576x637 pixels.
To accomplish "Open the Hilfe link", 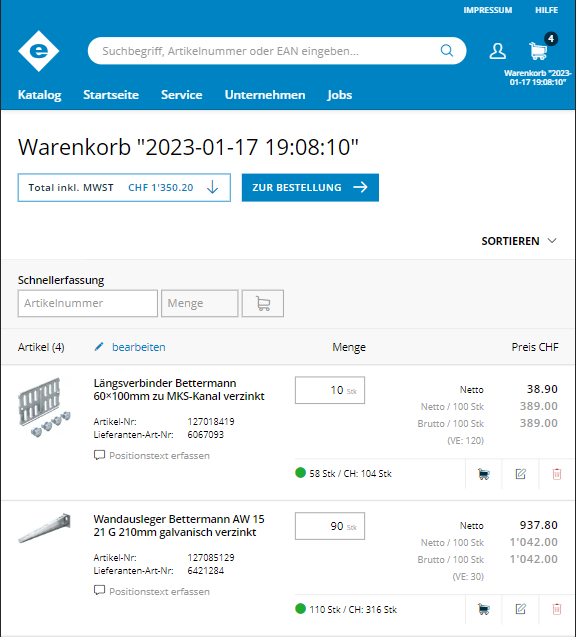I will click(x=546, y=10).
